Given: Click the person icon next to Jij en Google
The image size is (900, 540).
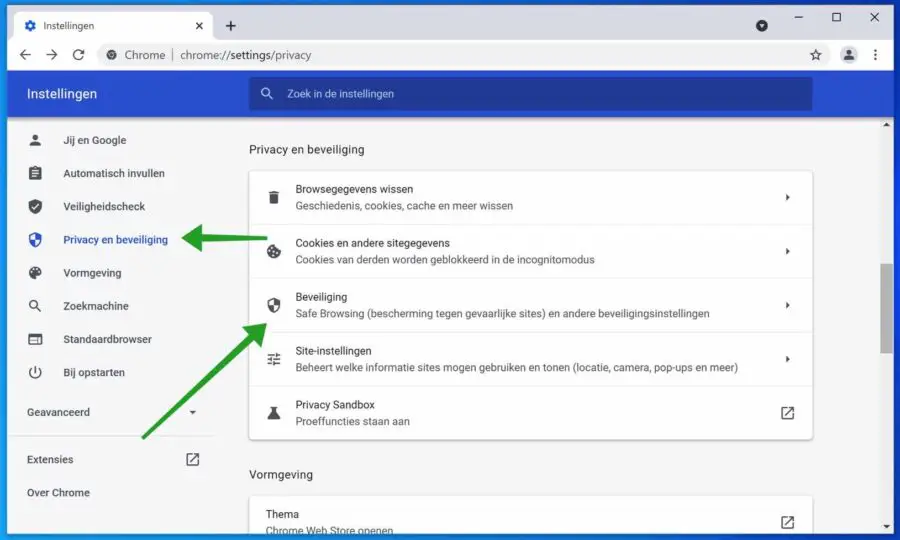Looking at the screenshot, I should [35, 140].
